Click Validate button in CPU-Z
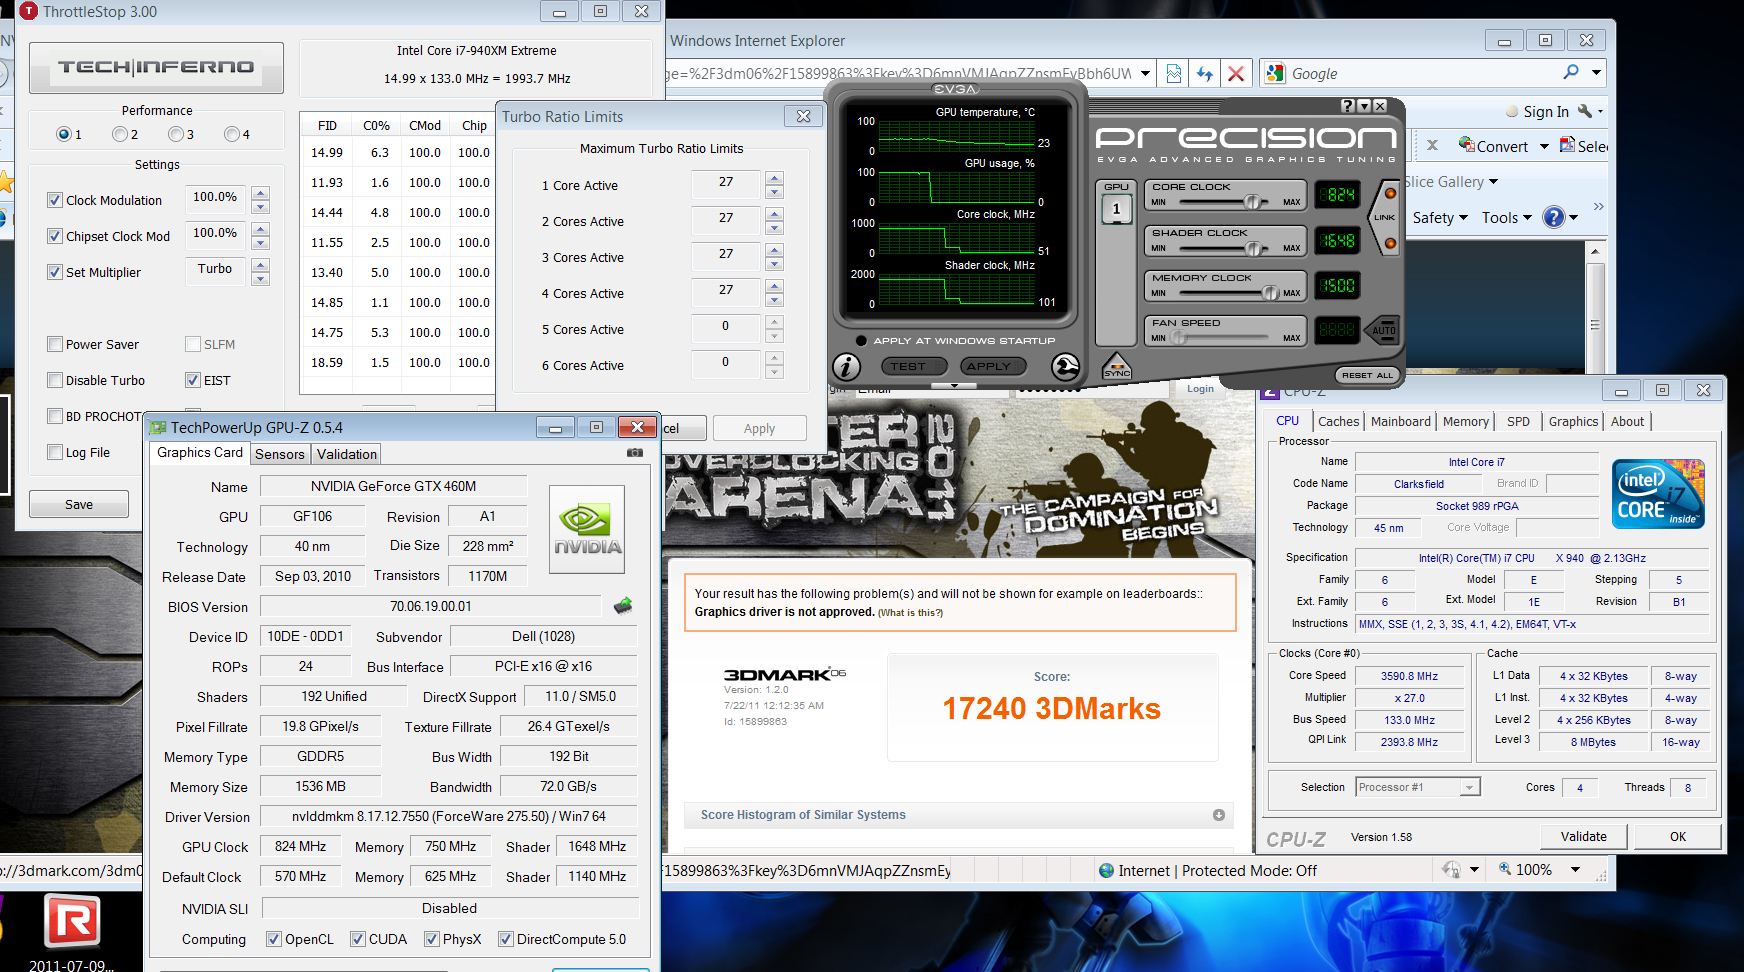 pyautogui.click(x=1583, y=836)
